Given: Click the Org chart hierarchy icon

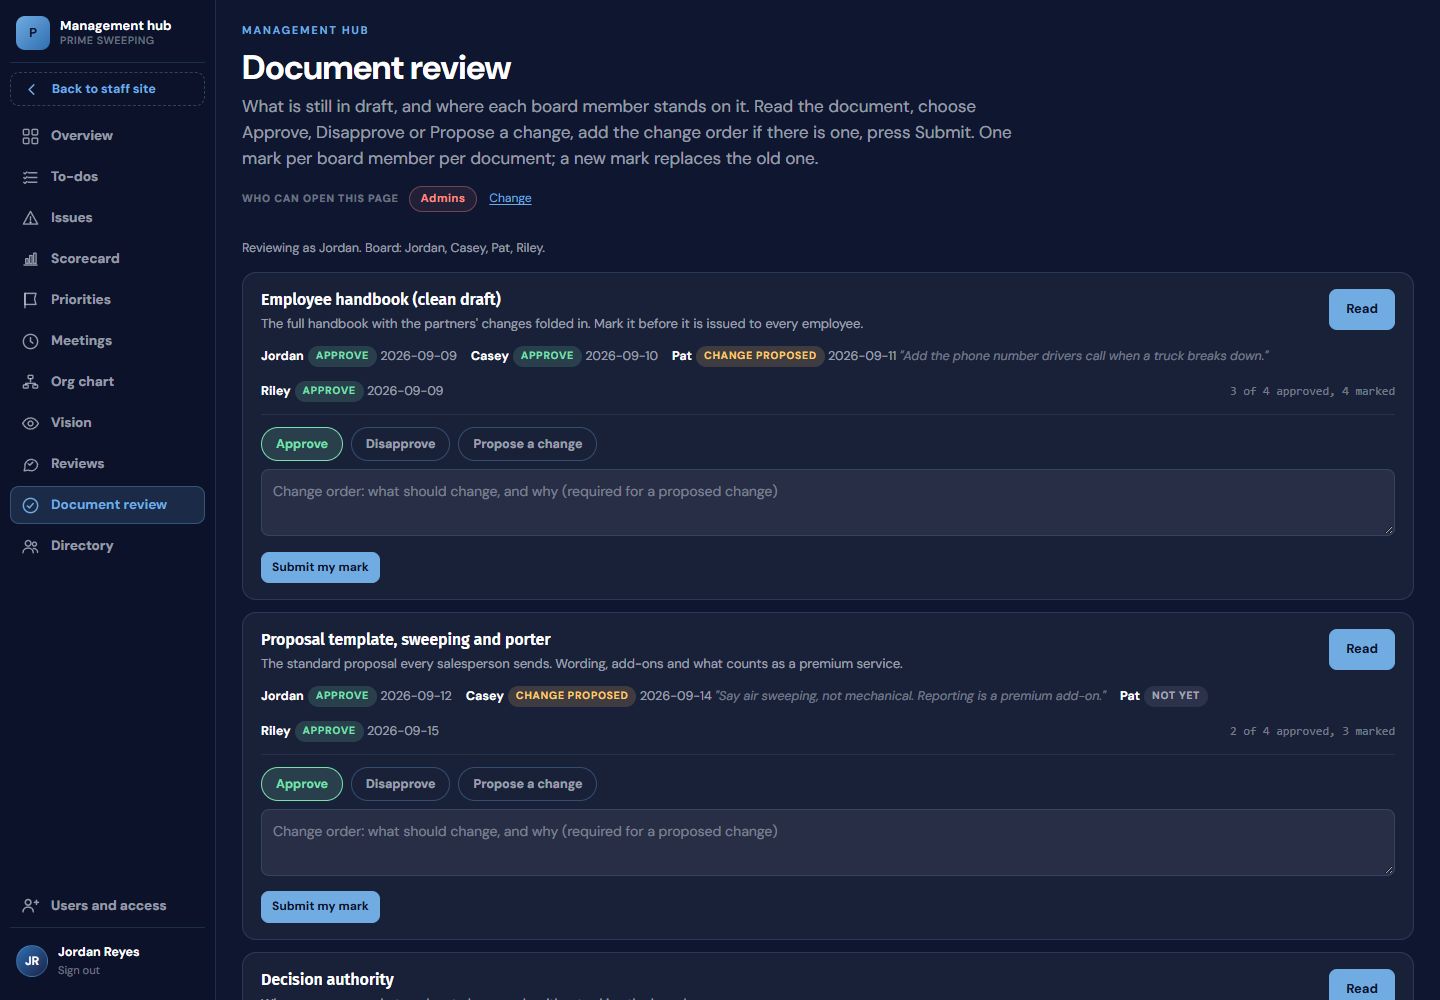Looking at the screenshot, I should pyautogui.click(x=31, y=382).
